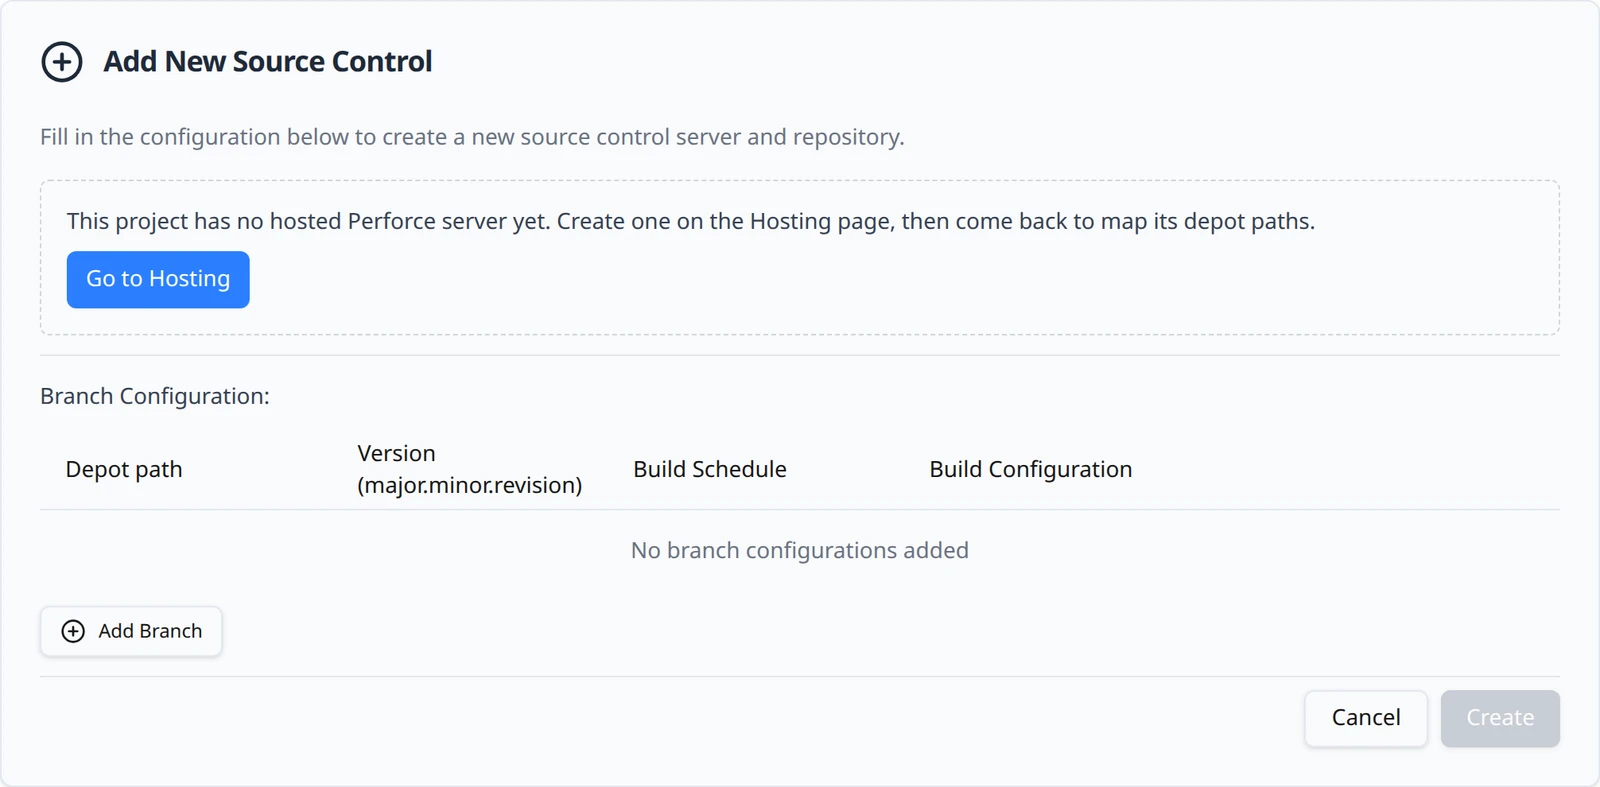Image resolution: width=1600 pixels, height=787 pixels.
Task: Select the Version (major.minor.revision) column header
Action: (x=470, y=469)
